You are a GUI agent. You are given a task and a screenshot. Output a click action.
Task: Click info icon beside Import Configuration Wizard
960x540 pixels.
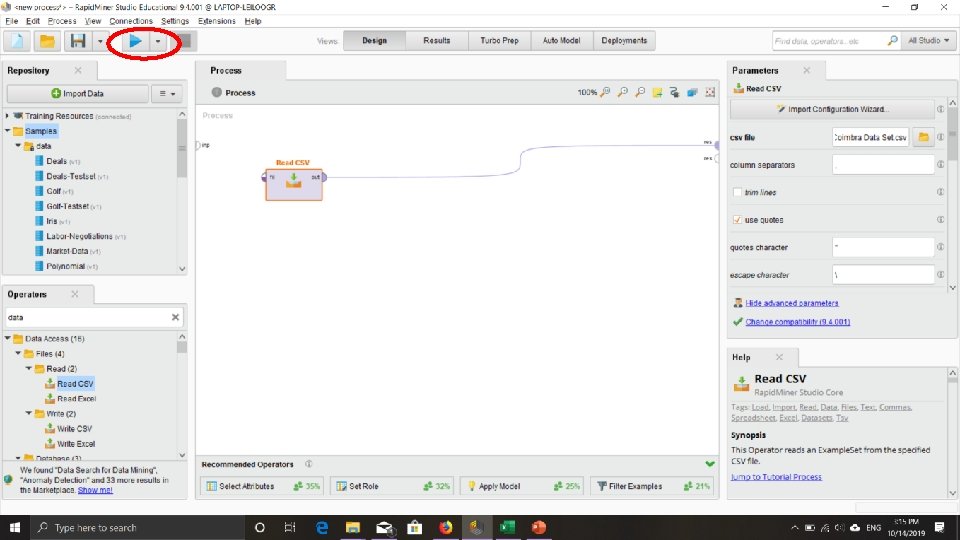tap(940, 109)
